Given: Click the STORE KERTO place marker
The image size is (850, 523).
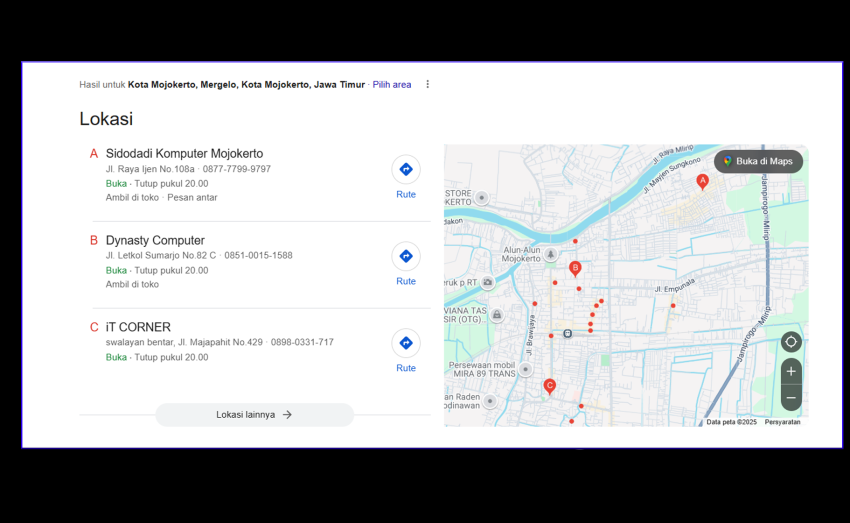Looking at the screenshot, I should point(481,198).
